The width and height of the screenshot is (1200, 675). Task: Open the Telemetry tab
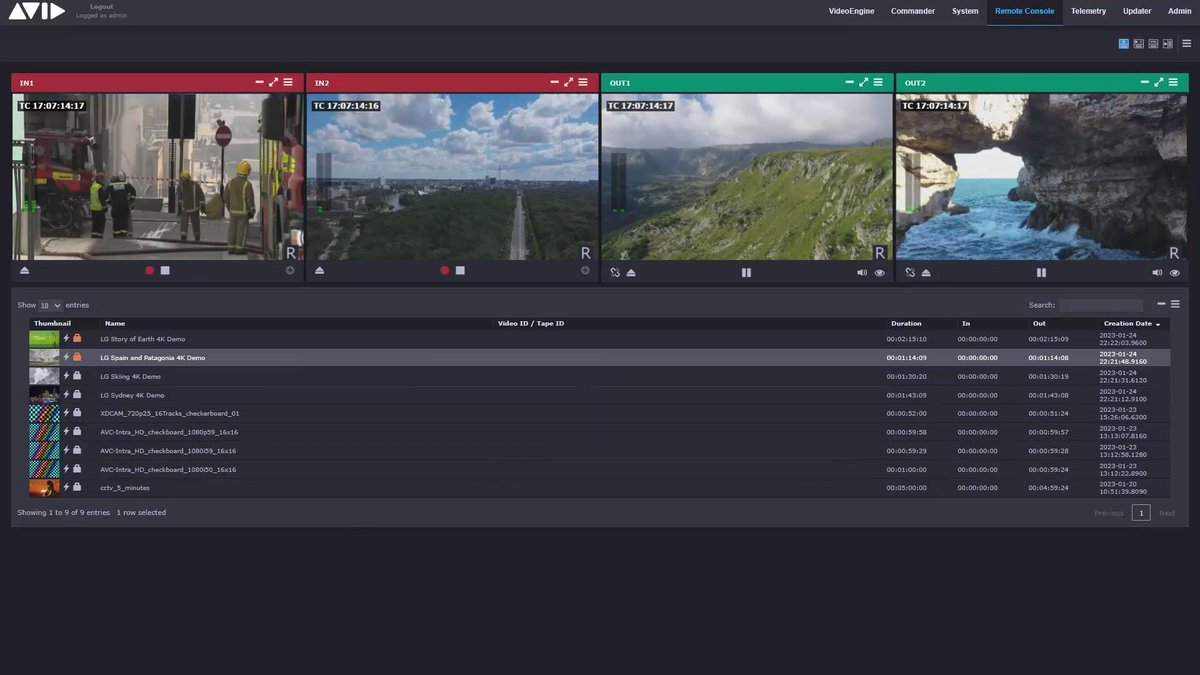[1089, 12]
